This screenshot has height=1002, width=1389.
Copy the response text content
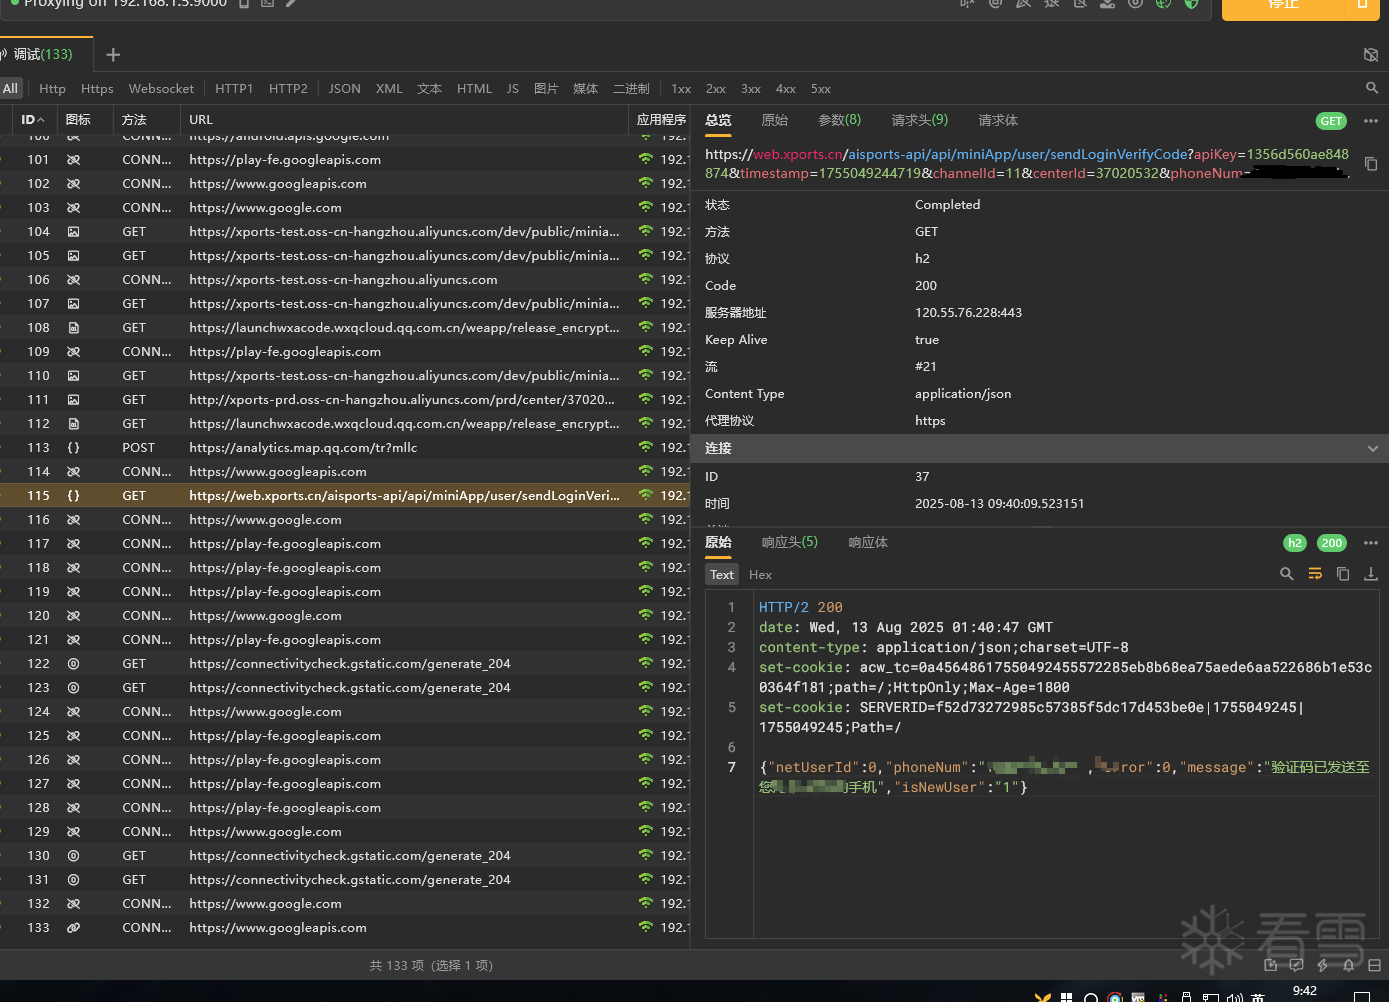click(x=1343, y=574)
